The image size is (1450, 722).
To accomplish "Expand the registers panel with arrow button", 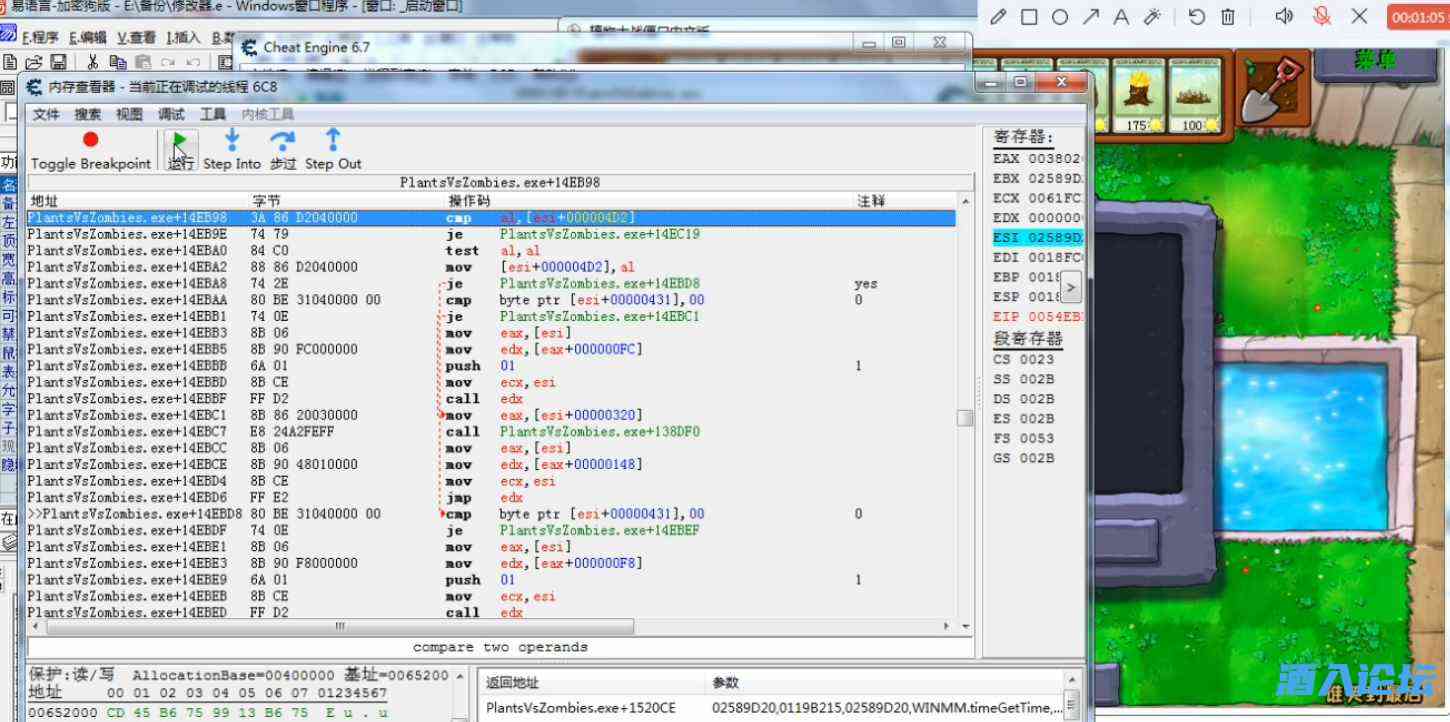I will [1070, 287].
